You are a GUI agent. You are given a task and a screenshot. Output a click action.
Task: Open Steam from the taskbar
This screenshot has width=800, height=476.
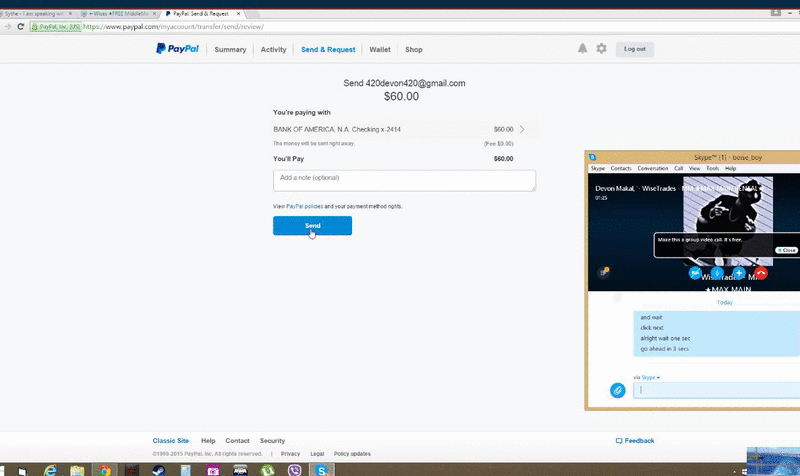pos(159,470)
